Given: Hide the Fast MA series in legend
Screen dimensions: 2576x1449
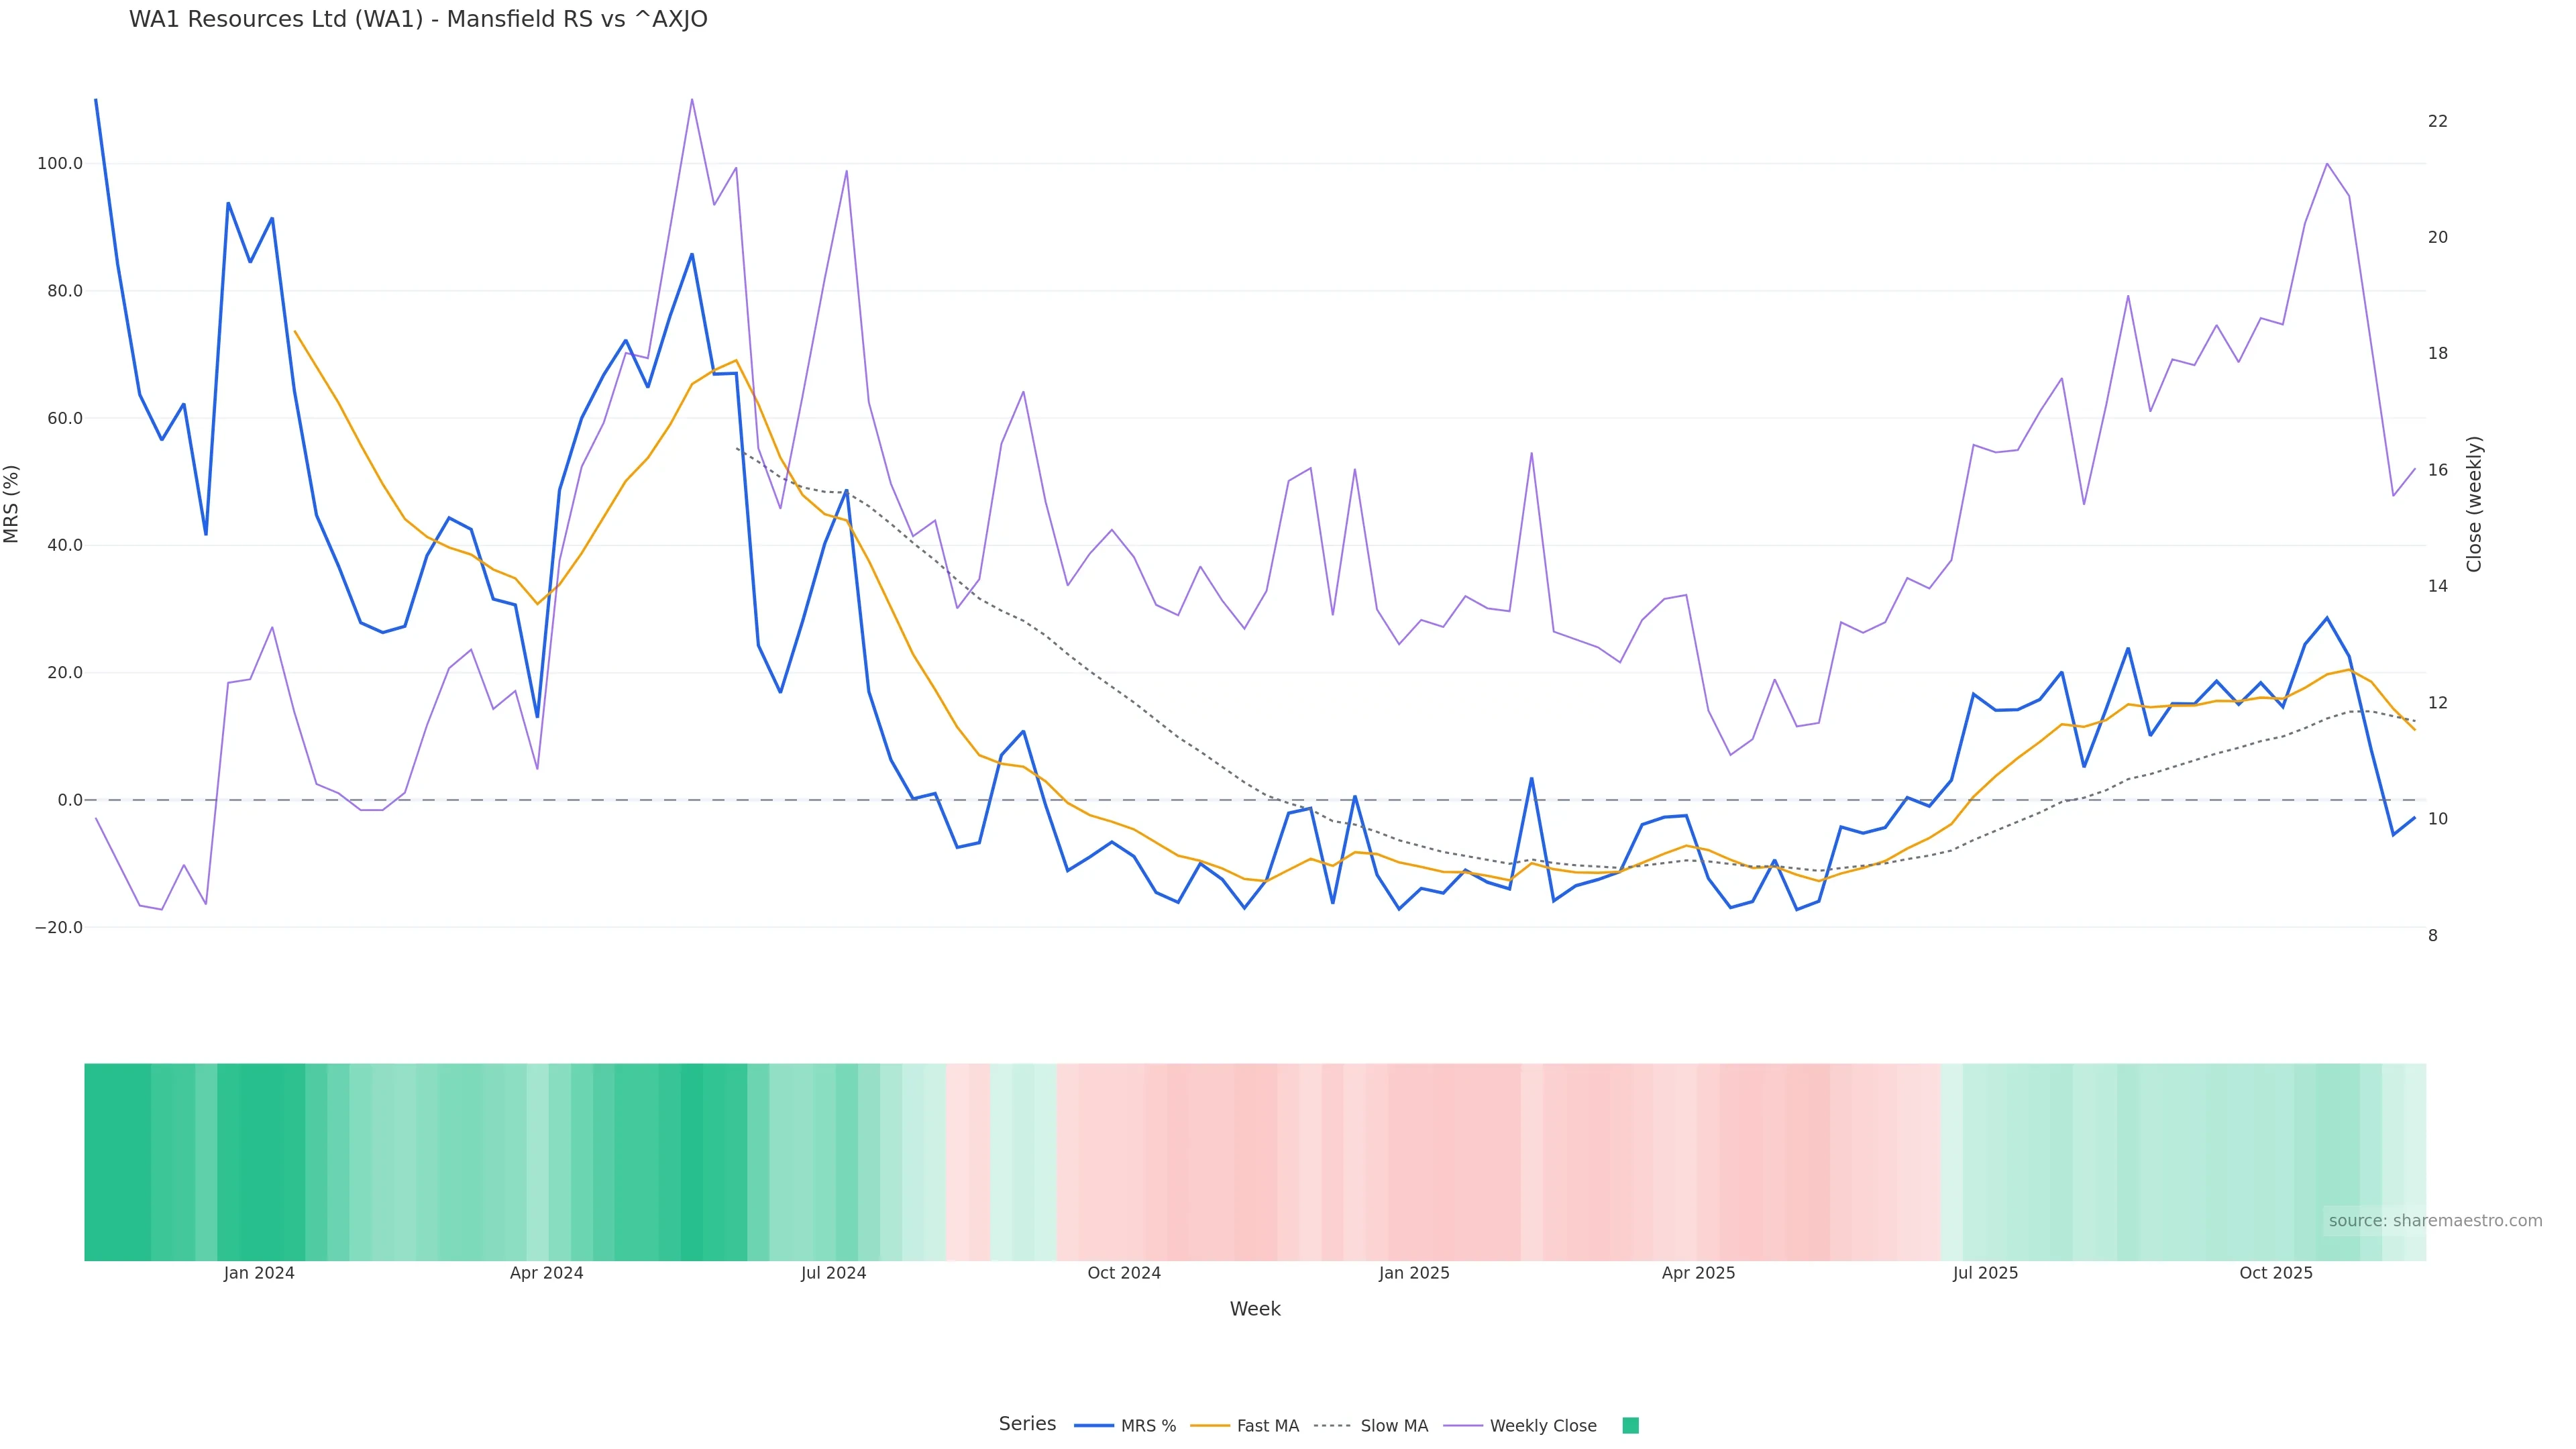Looking at the screenshot, I should [1267, 1426].
